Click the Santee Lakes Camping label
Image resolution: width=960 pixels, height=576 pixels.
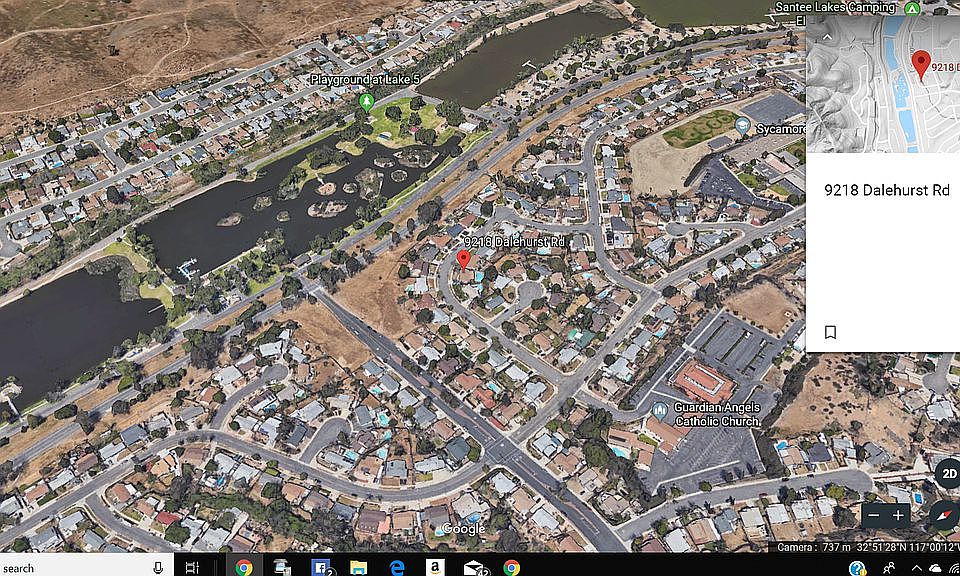pyautogui.click(x=836, y=7)
